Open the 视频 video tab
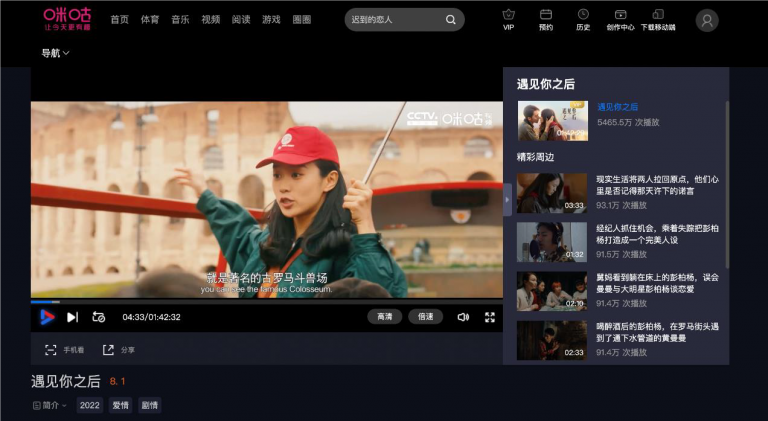The height and width of the screenshot is (421, 768). [x=211, y=20]
